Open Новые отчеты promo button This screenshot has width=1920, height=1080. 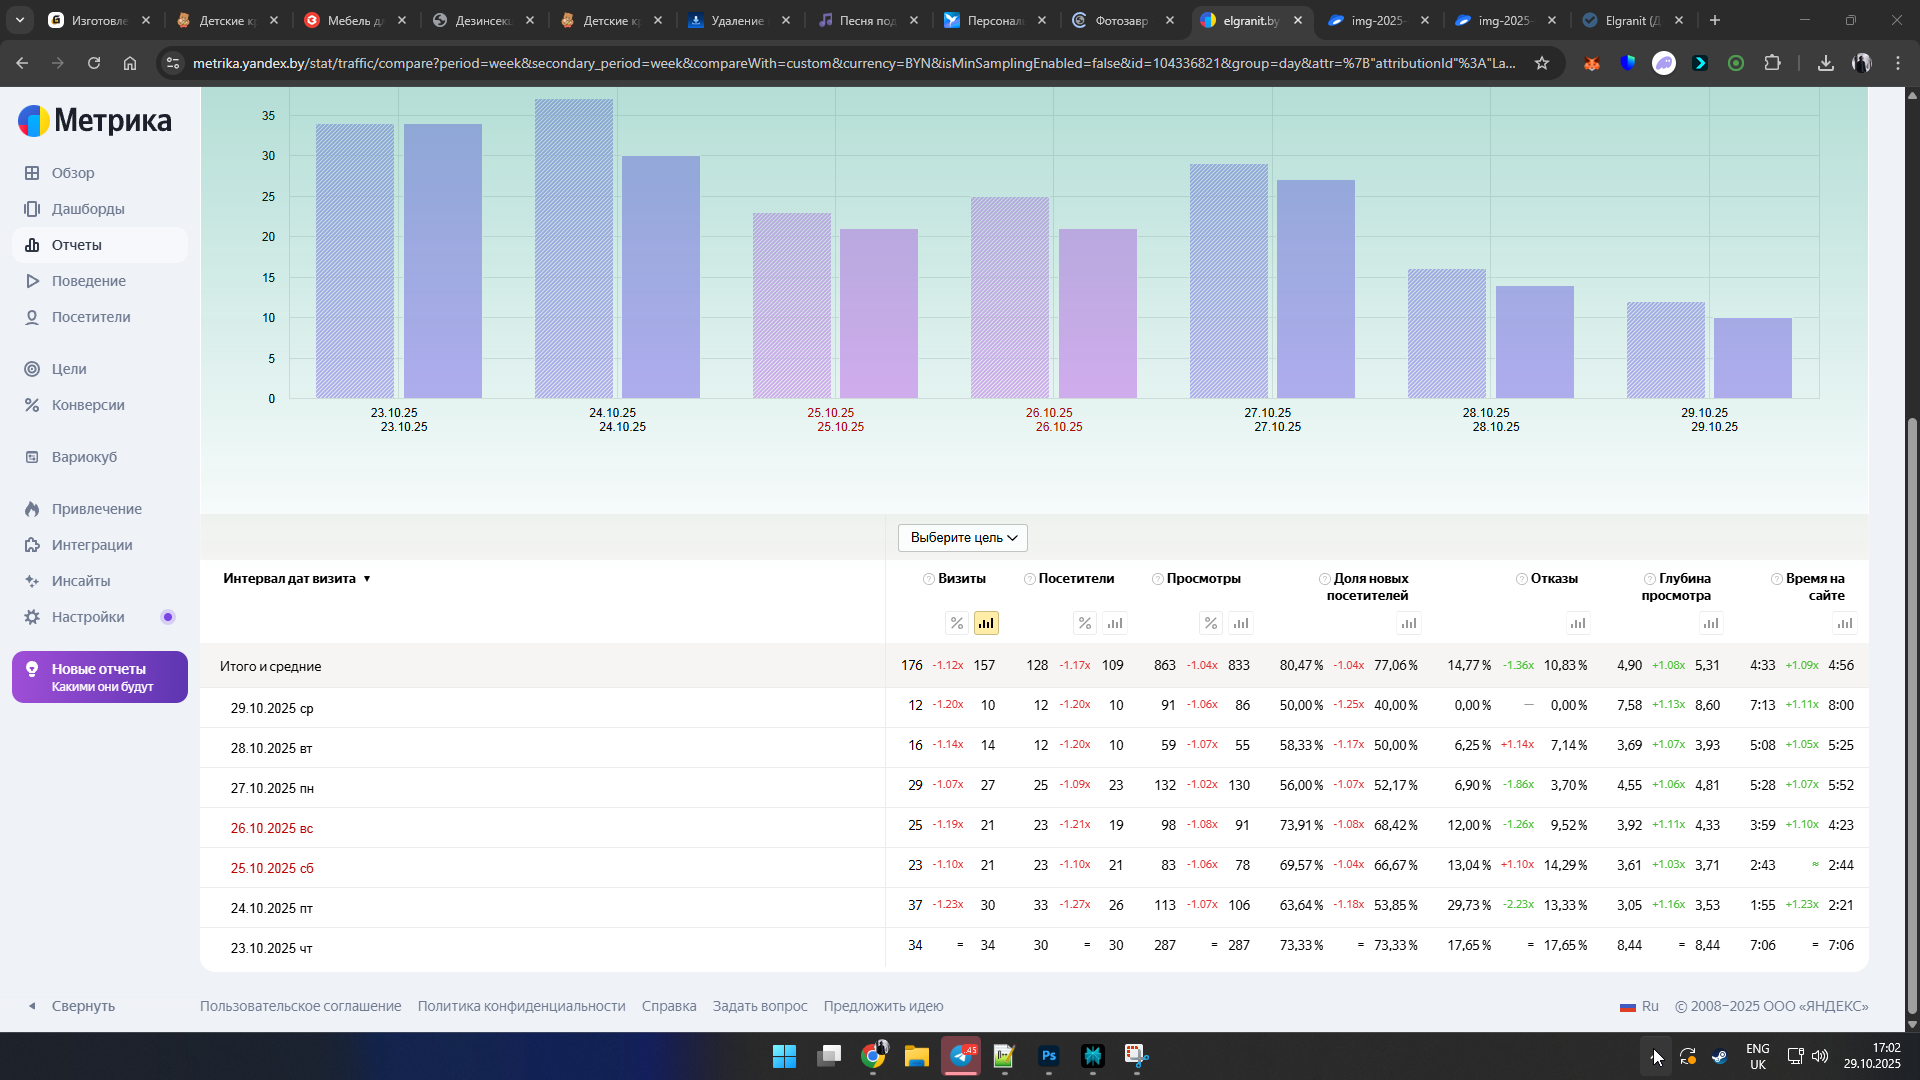(x=100, y=677)
